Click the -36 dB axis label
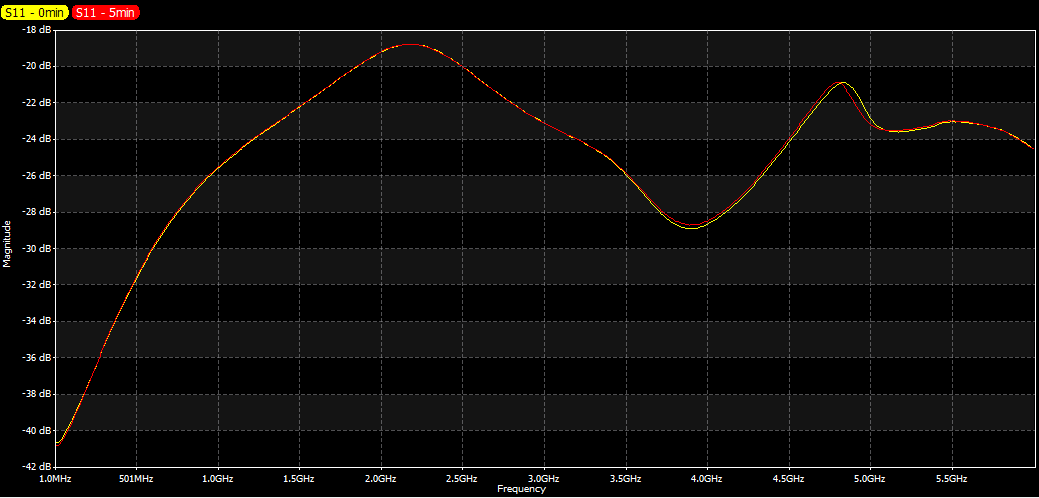 point(36,358)
